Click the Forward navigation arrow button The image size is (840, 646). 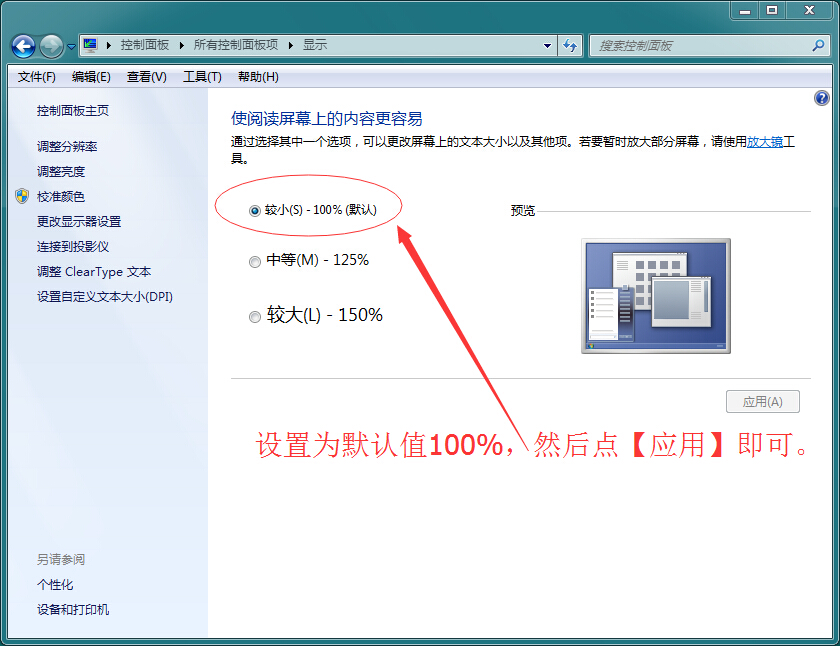(x=51, y=46)
